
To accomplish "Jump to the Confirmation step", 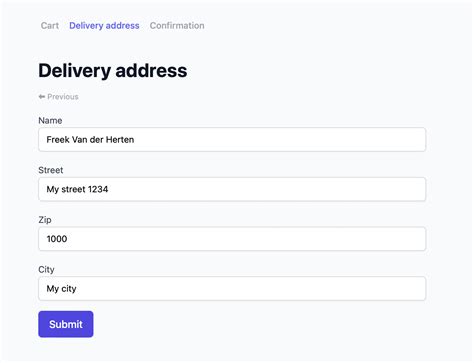I will [x=177, y=26].
